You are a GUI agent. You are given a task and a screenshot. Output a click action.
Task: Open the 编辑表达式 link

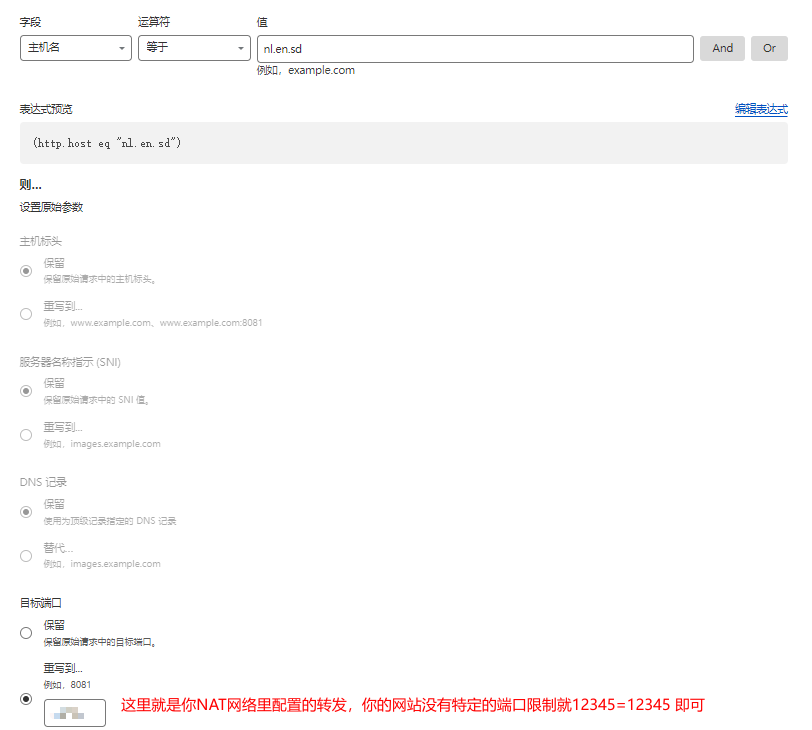(x=761, y=109)
